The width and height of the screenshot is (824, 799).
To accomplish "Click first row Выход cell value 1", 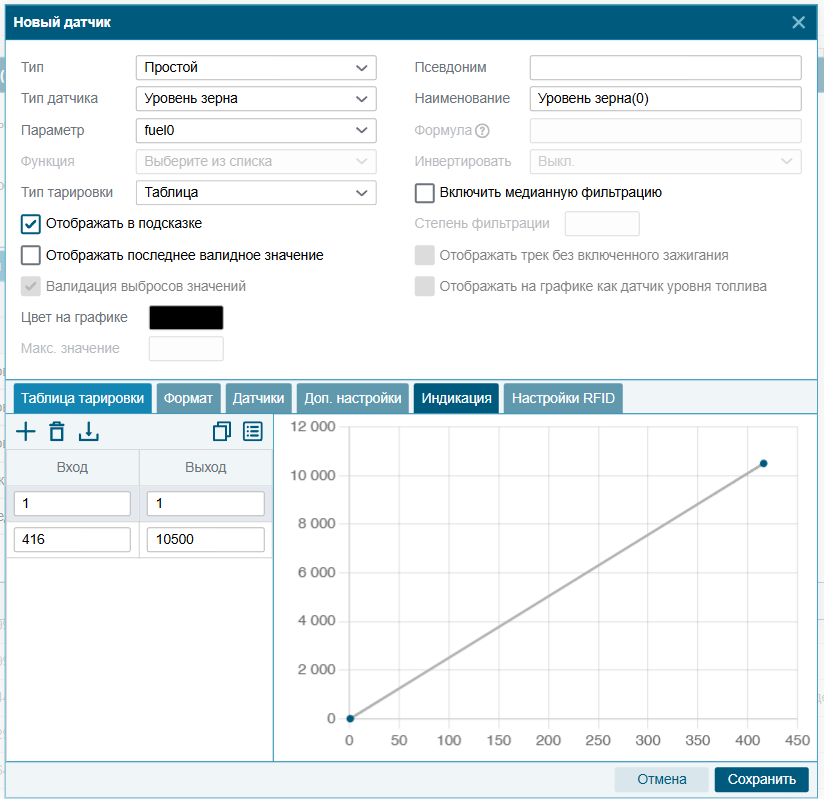I will (x=205, y=504).
